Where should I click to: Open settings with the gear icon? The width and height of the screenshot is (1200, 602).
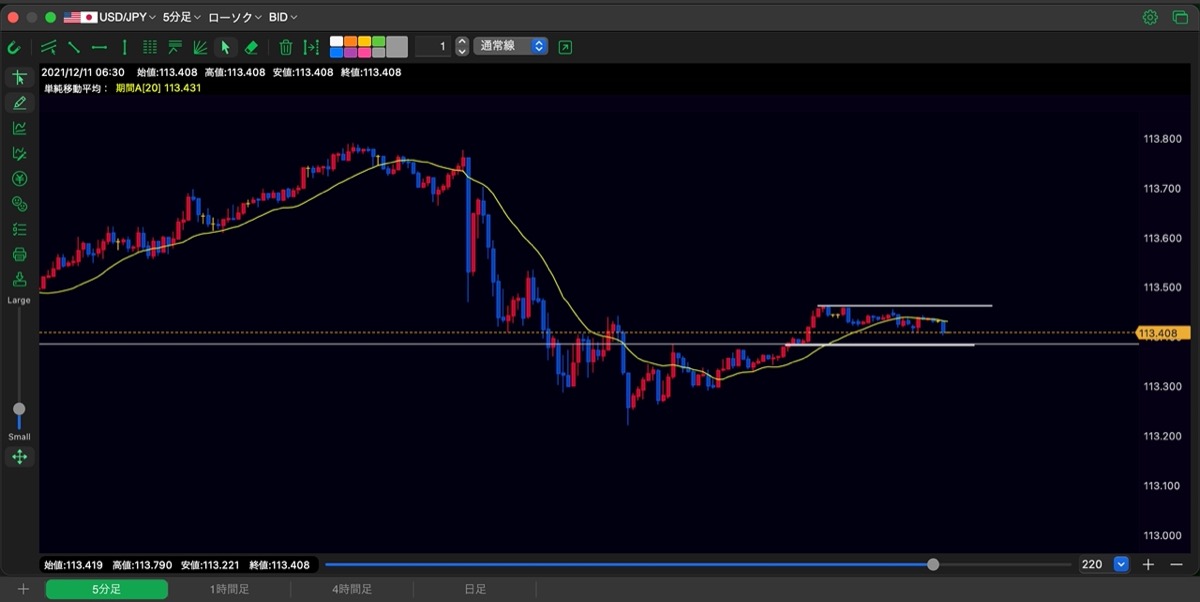[x=1150, y=17]
